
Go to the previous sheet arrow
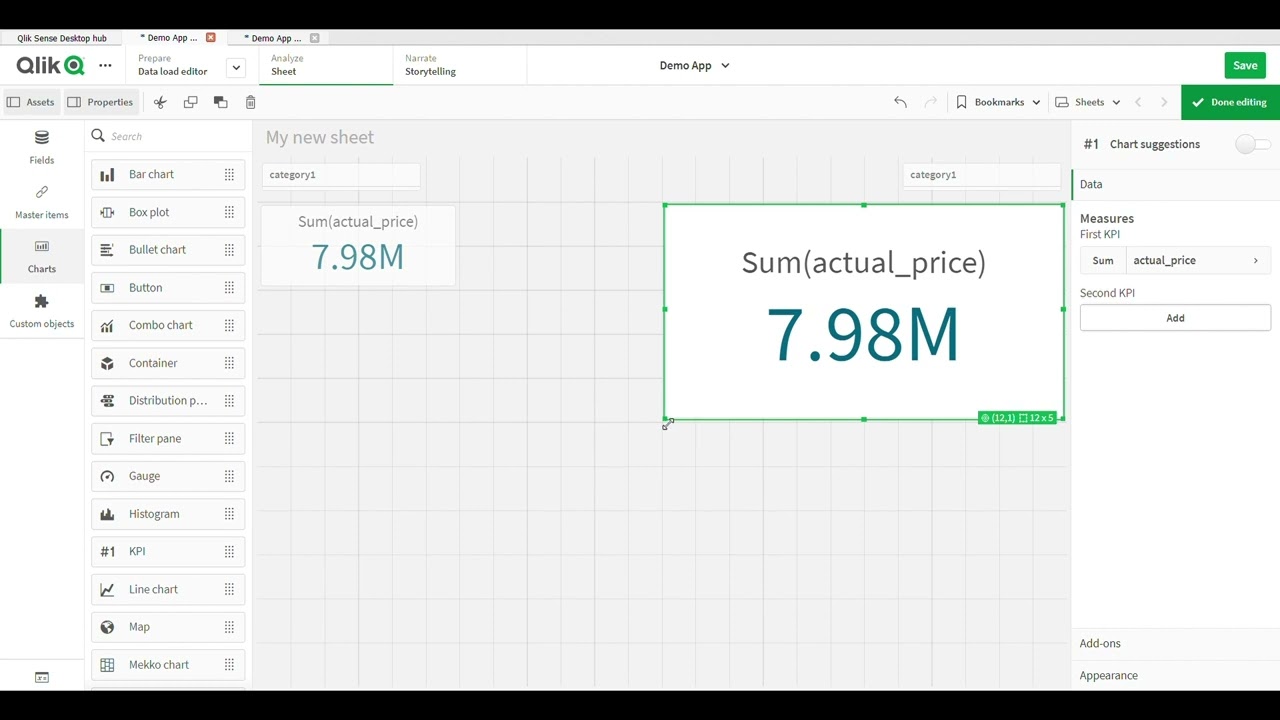(1138, 102)
